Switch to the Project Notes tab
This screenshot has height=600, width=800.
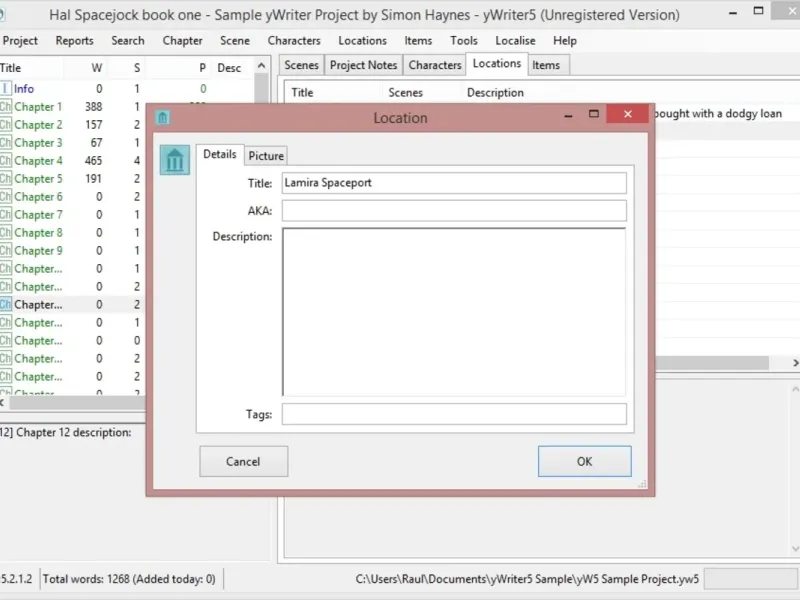coord(363,65)
